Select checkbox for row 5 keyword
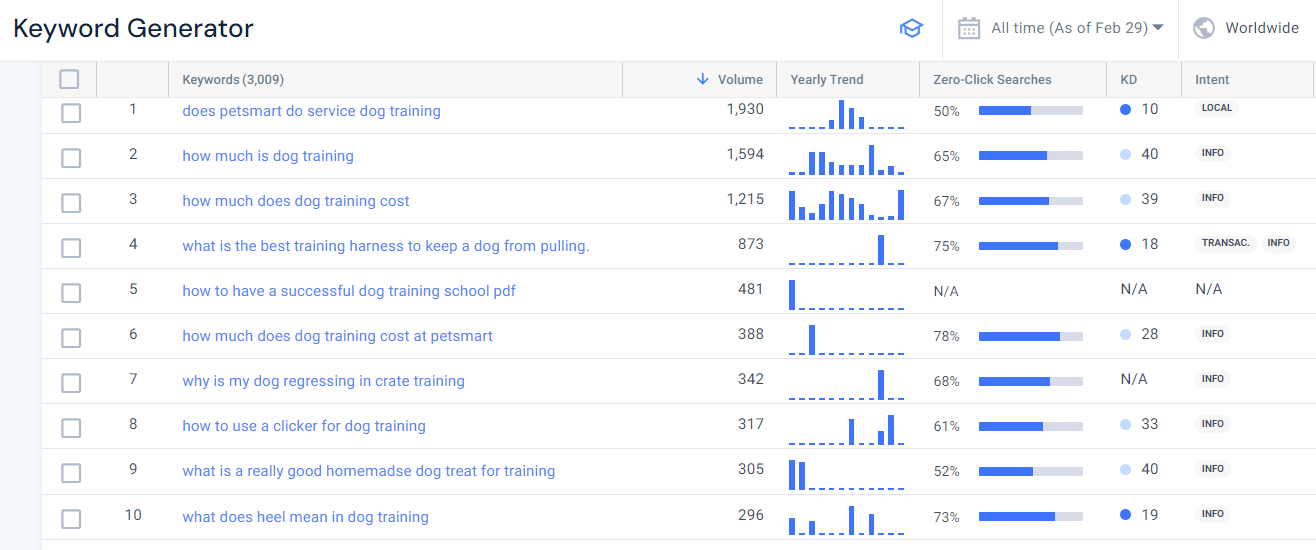1316x550 pixels. click(71, 293)
